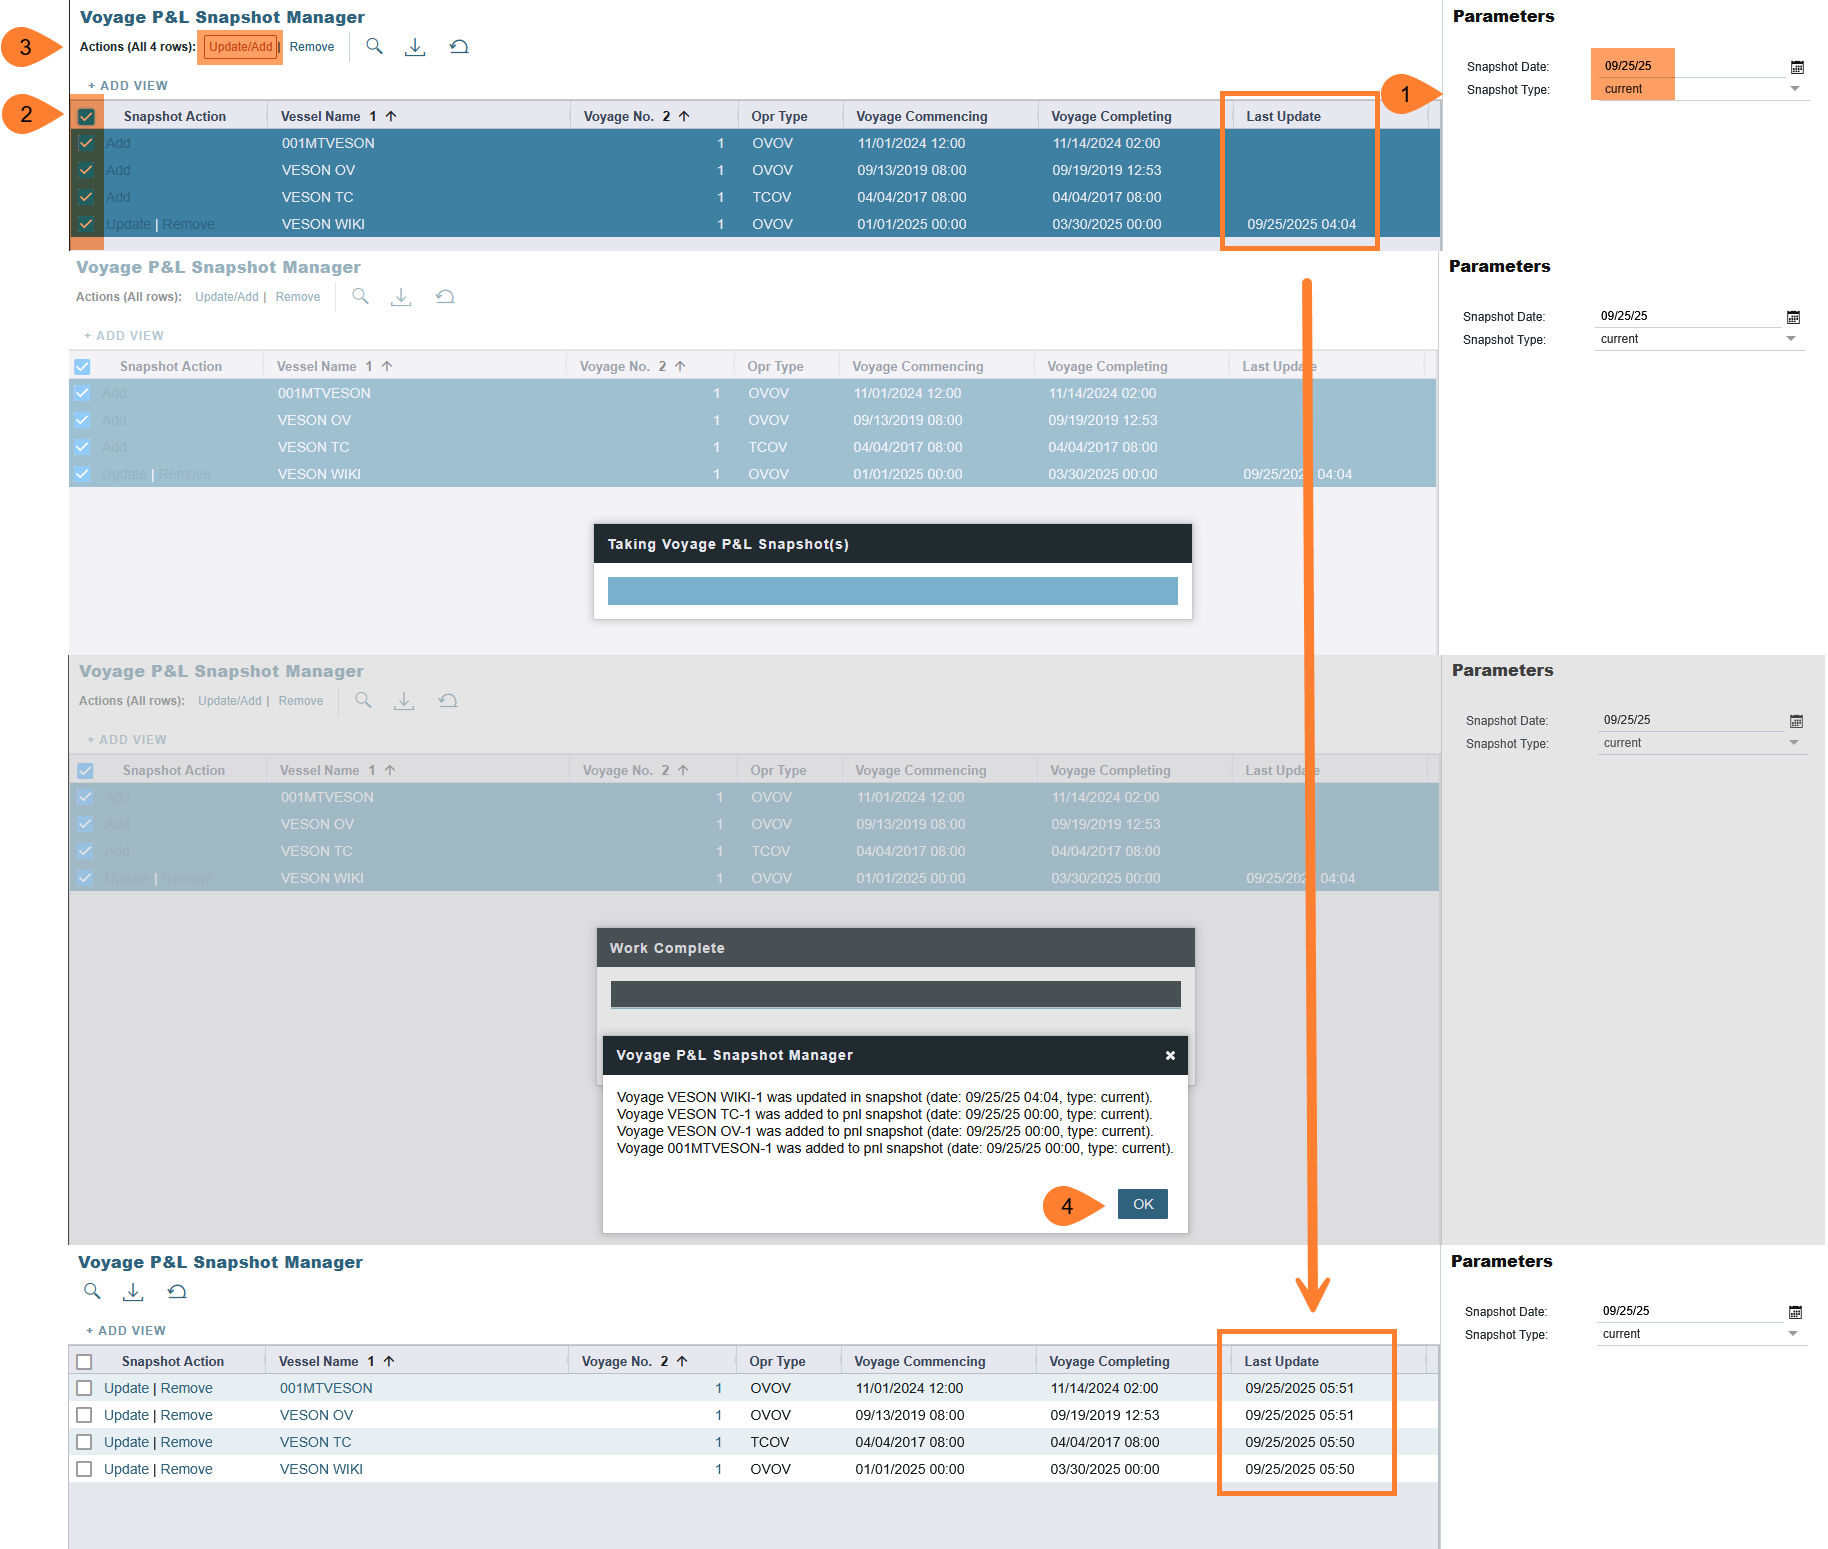Click the download icon in the Actions (All 4 rows) toolbar
The width and height of the screenshot is (1828, 1549).
pos(415,47)
